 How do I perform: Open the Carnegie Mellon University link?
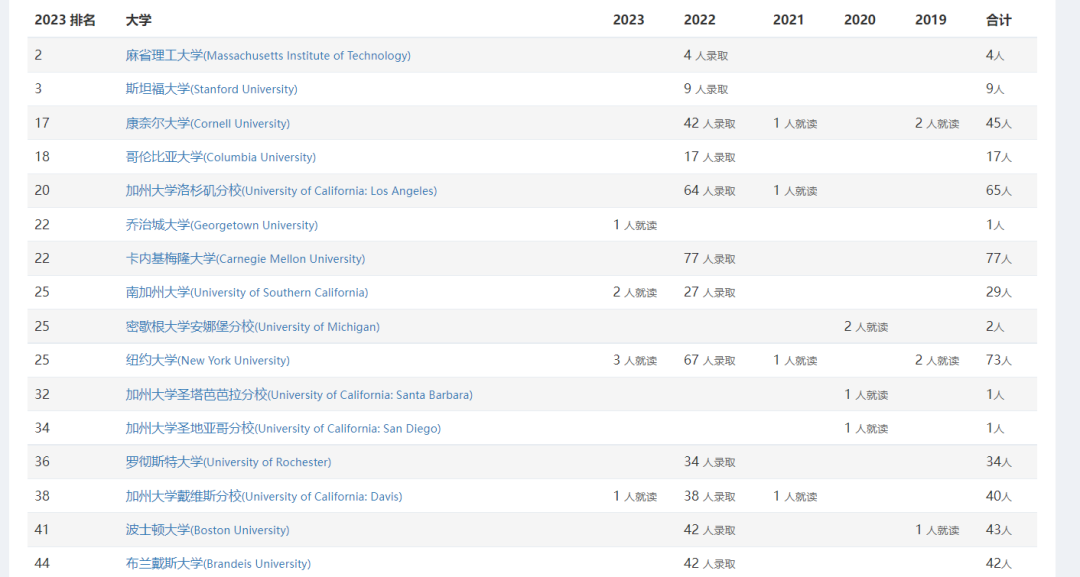[x=245, y=258]
